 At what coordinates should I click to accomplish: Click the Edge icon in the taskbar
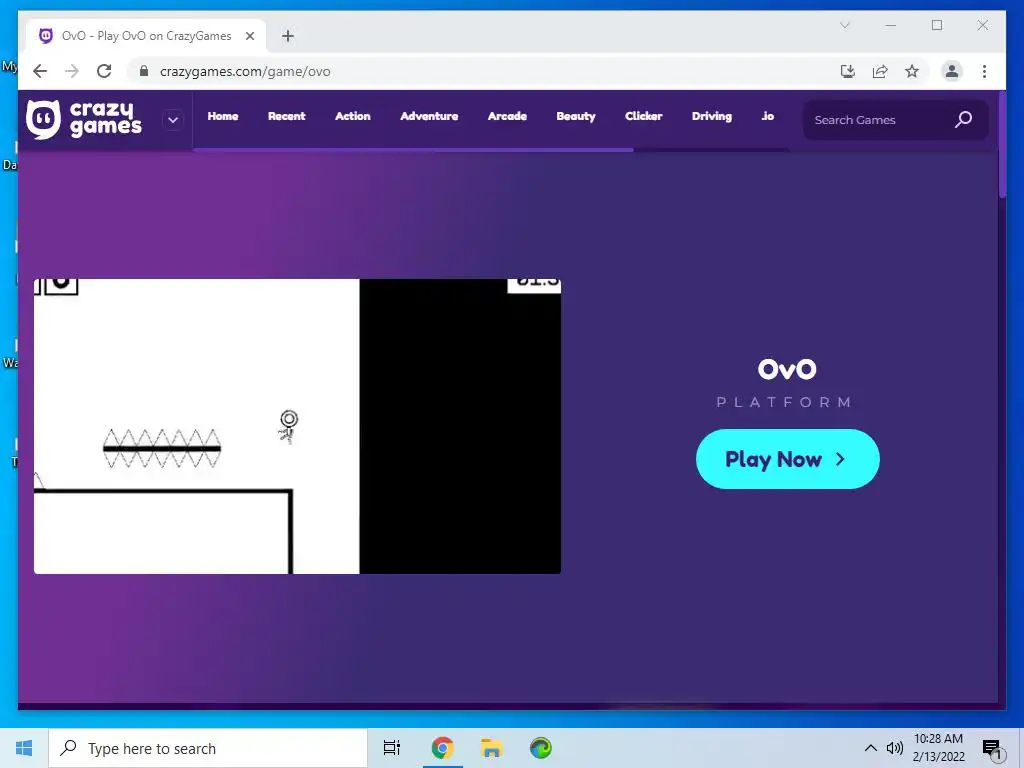point(541,748)
